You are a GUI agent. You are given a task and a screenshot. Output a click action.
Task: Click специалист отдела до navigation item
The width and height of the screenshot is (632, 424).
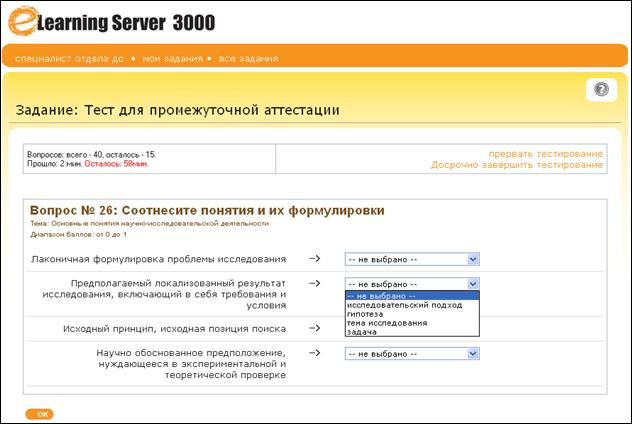pyautogui.click(x=69, y=59)
